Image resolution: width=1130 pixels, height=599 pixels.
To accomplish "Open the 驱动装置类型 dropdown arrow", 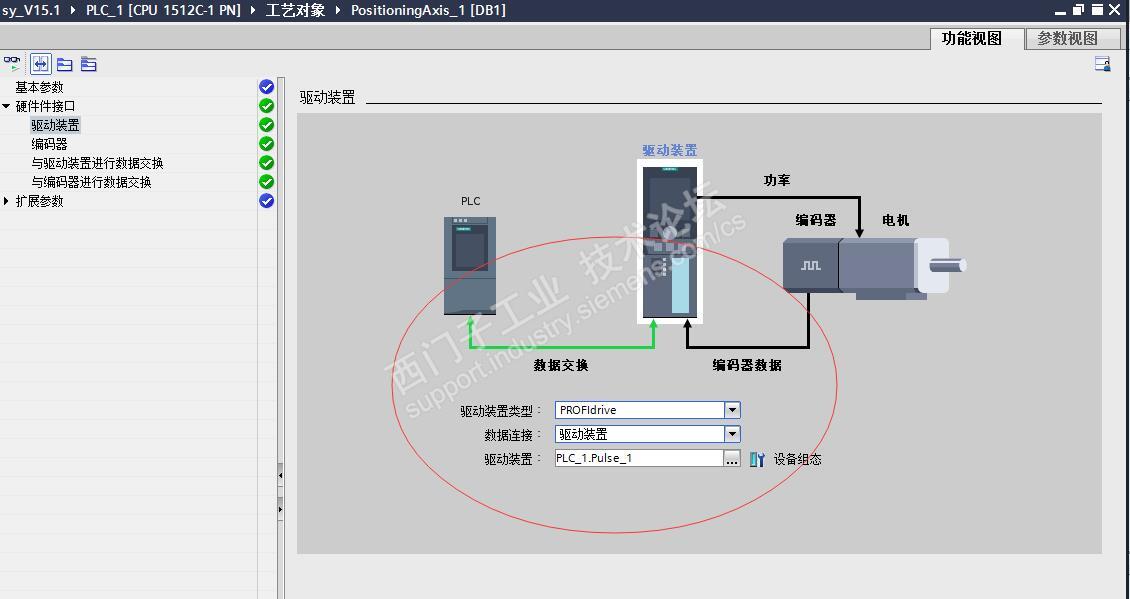I will click(732, 410).
